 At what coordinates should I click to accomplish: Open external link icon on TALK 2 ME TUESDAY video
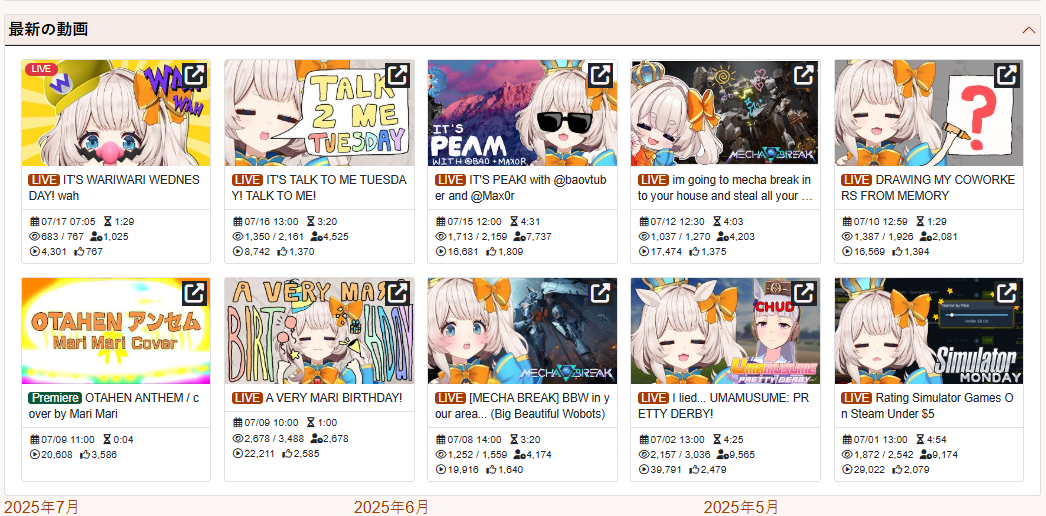tap(398, 75)
